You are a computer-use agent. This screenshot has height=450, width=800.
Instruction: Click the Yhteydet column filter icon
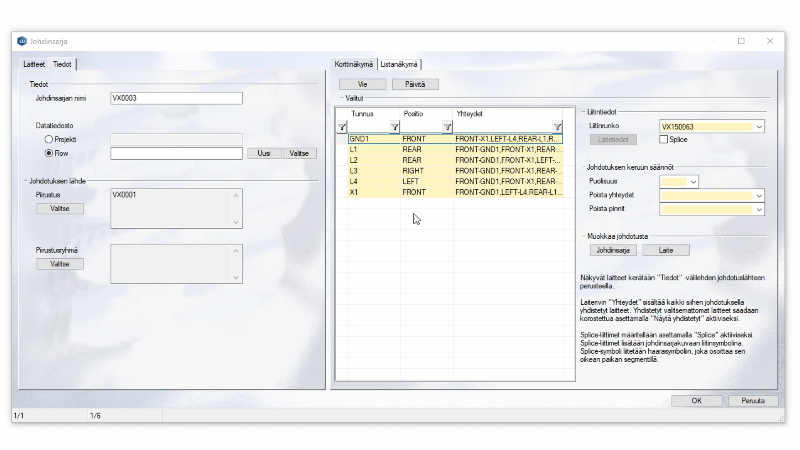point(557,127)
